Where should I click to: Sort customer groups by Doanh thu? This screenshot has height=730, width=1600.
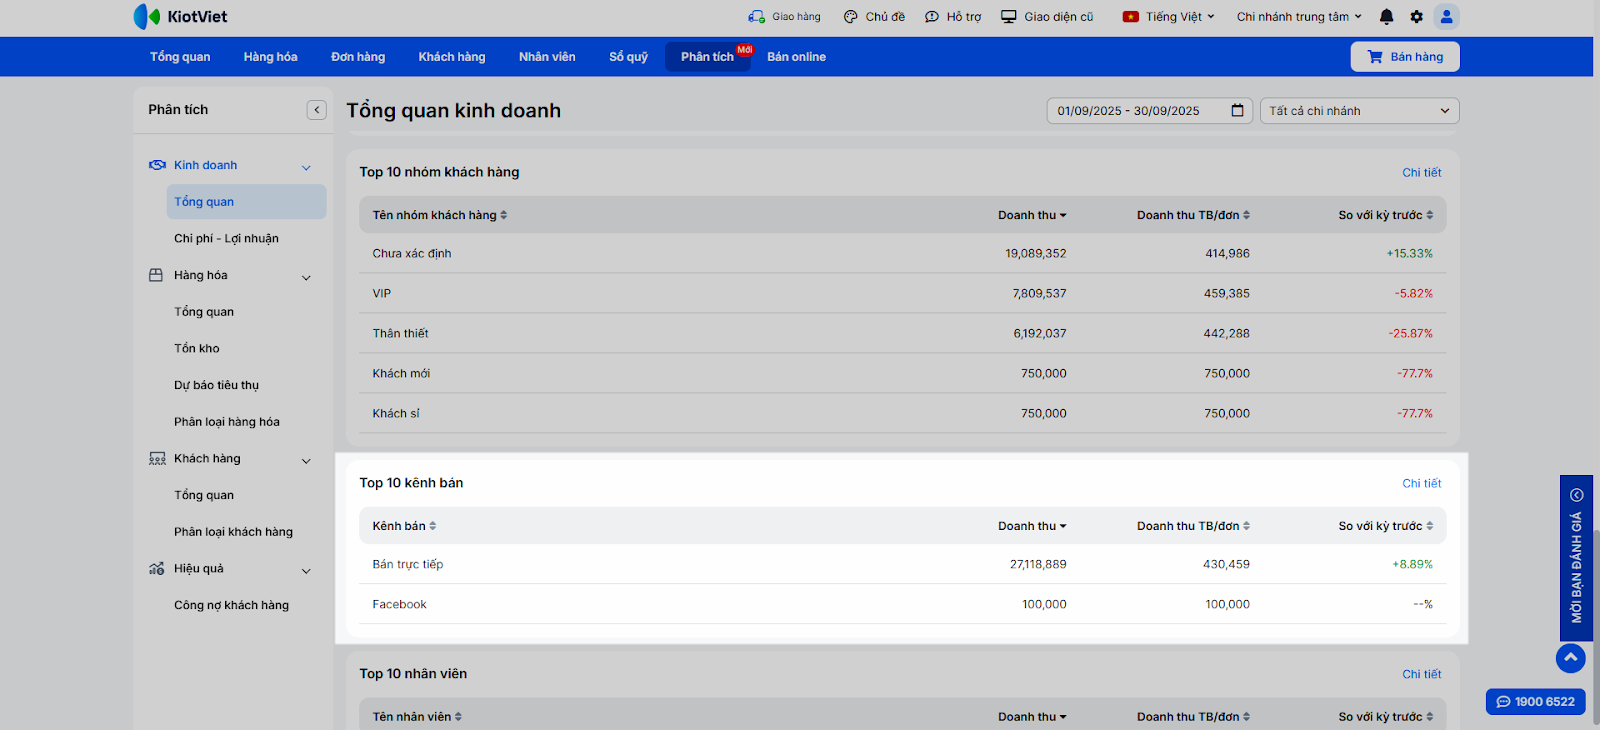pyautogui.click(x=1032, y=215)
